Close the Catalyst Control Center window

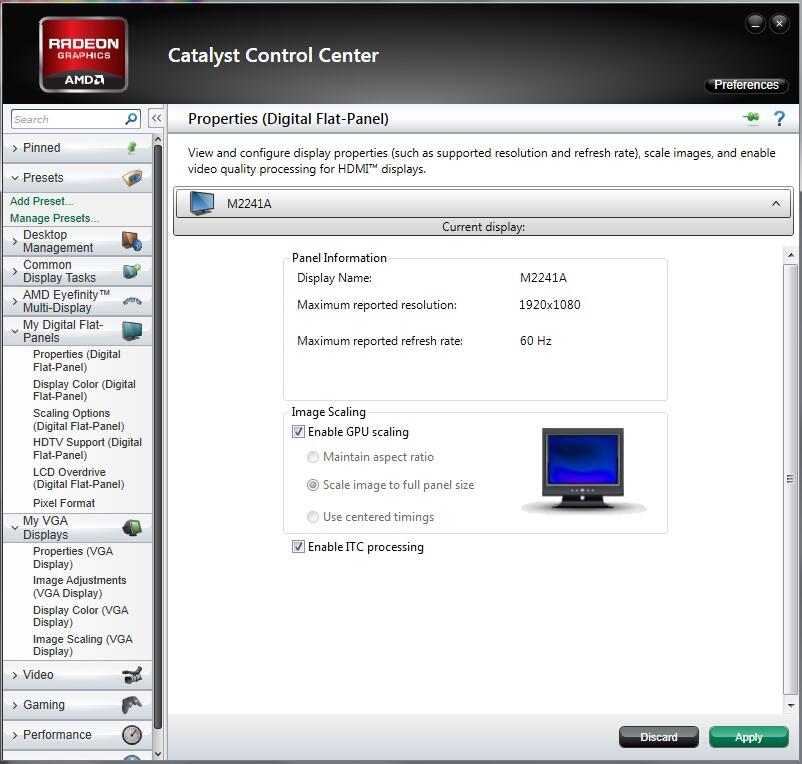tap(779, 24)
